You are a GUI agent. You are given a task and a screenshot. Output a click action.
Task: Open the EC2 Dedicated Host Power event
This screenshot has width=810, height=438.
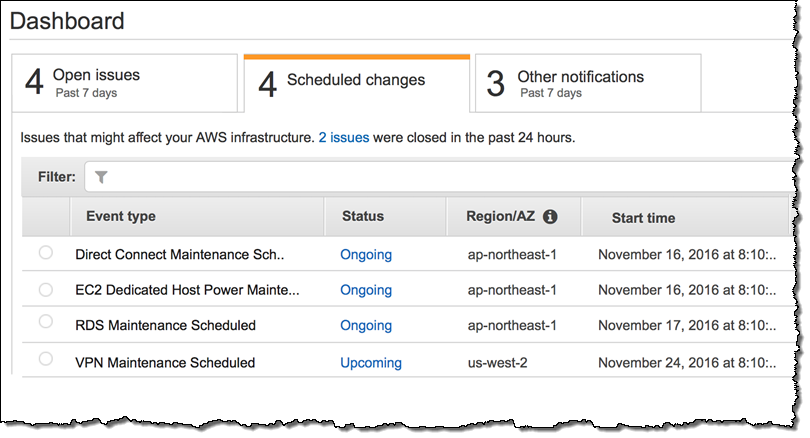(187, 290)
